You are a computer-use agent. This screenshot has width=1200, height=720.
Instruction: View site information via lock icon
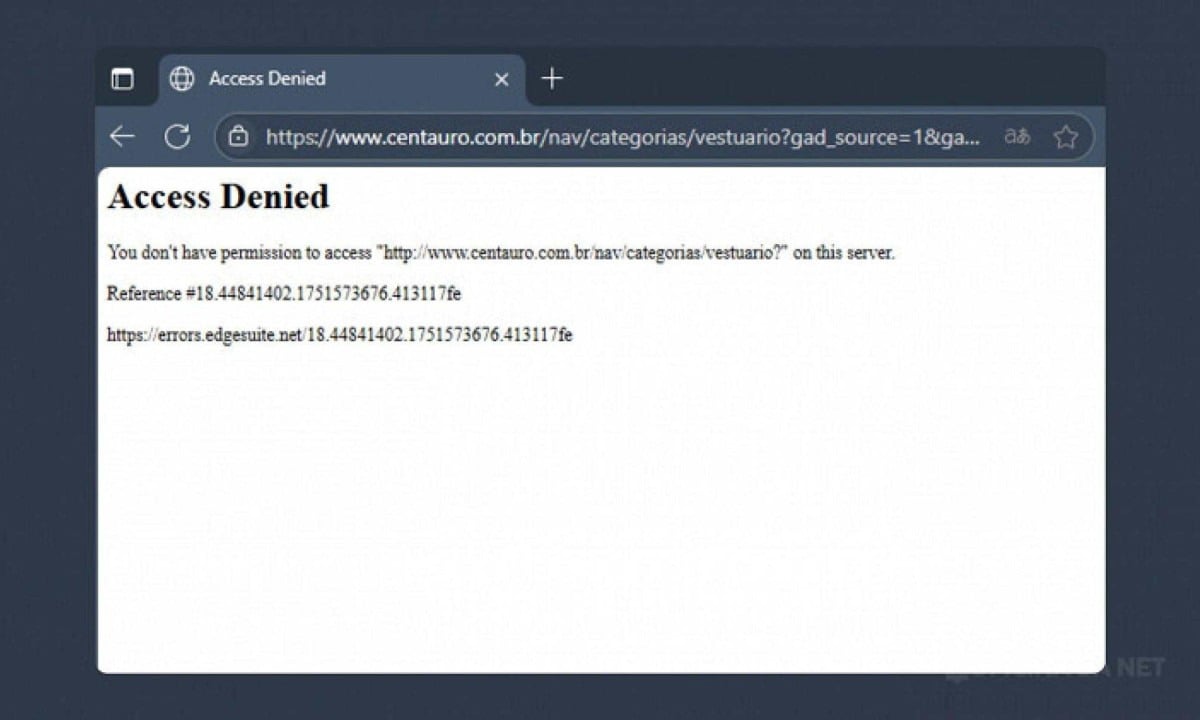click(238, 137)
